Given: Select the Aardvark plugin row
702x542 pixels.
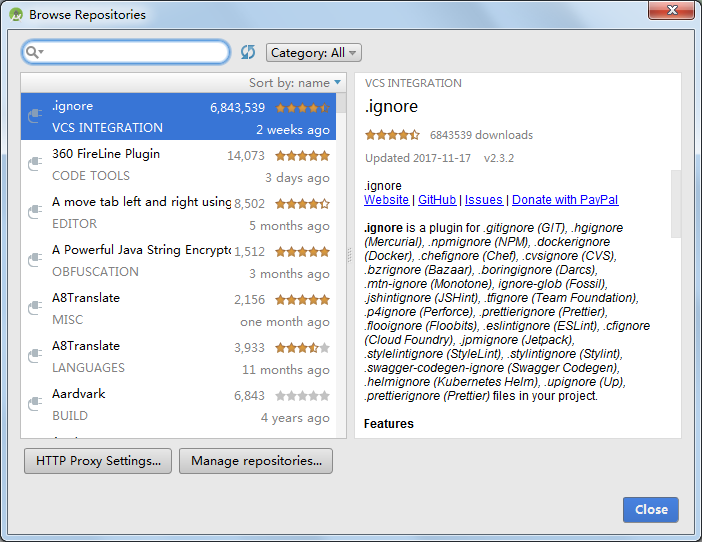Looking at the screenshot, I should 178,404.
